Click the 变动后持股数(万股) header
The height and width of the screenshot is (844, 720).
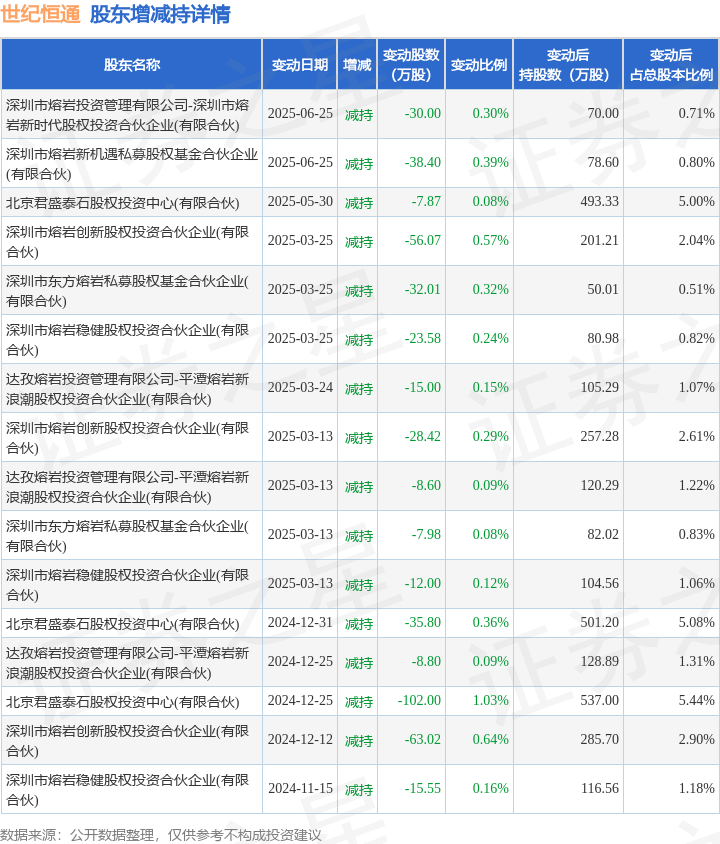point(568,65)
